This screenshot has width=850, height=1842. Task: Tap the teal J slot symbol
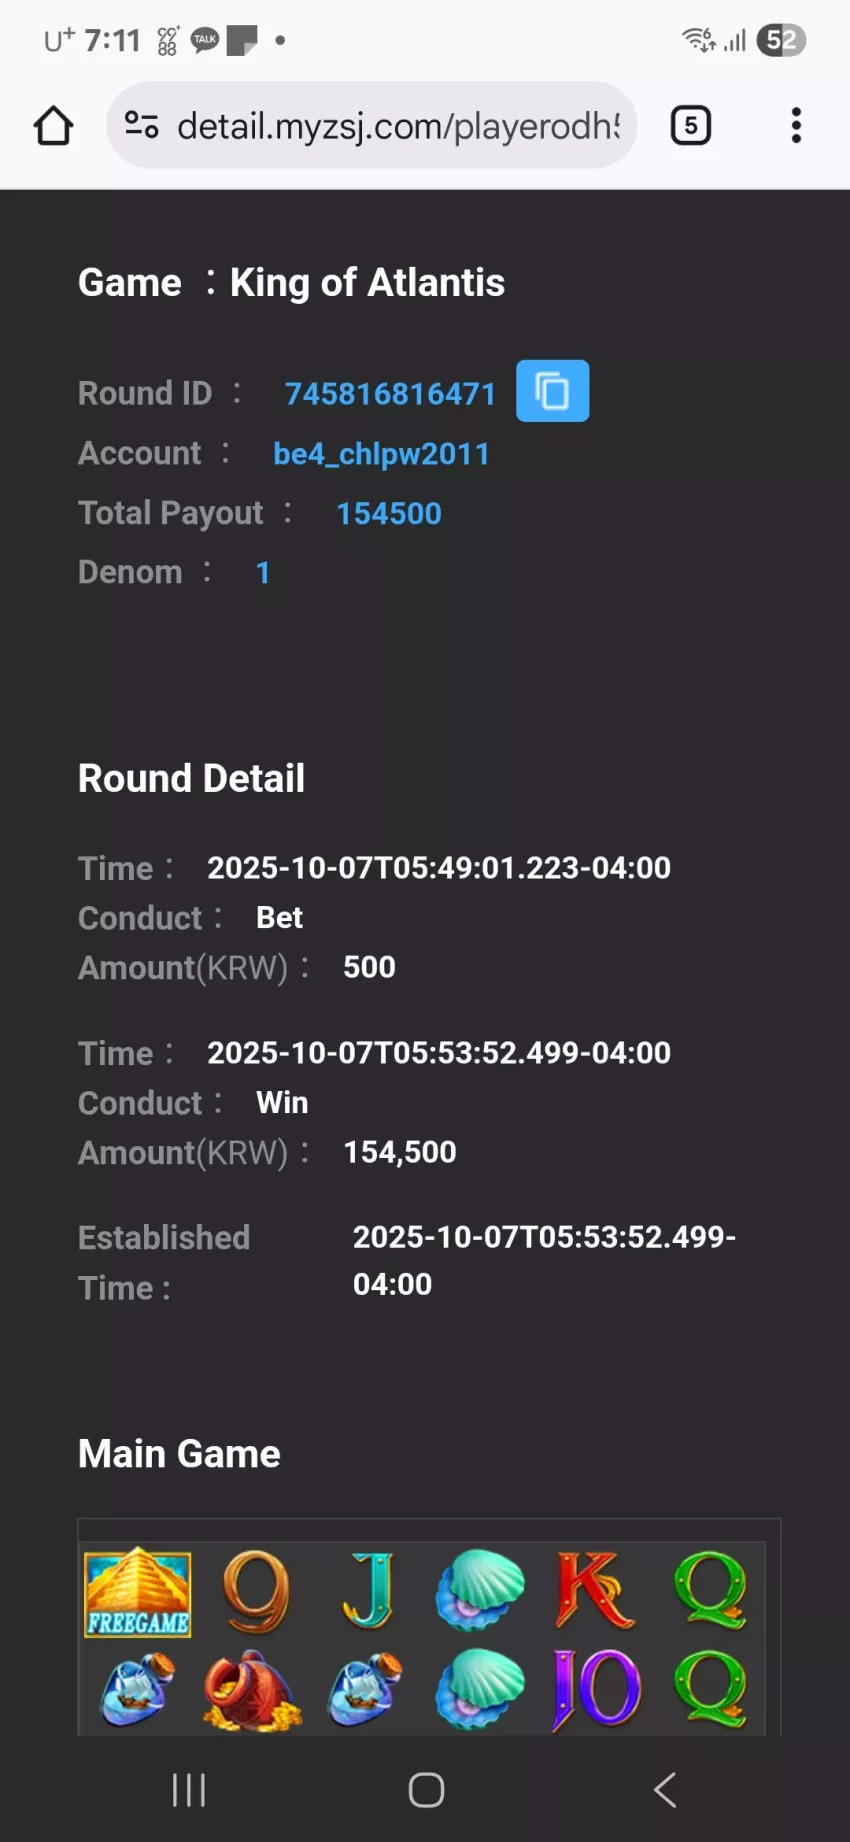[367, 1591]
